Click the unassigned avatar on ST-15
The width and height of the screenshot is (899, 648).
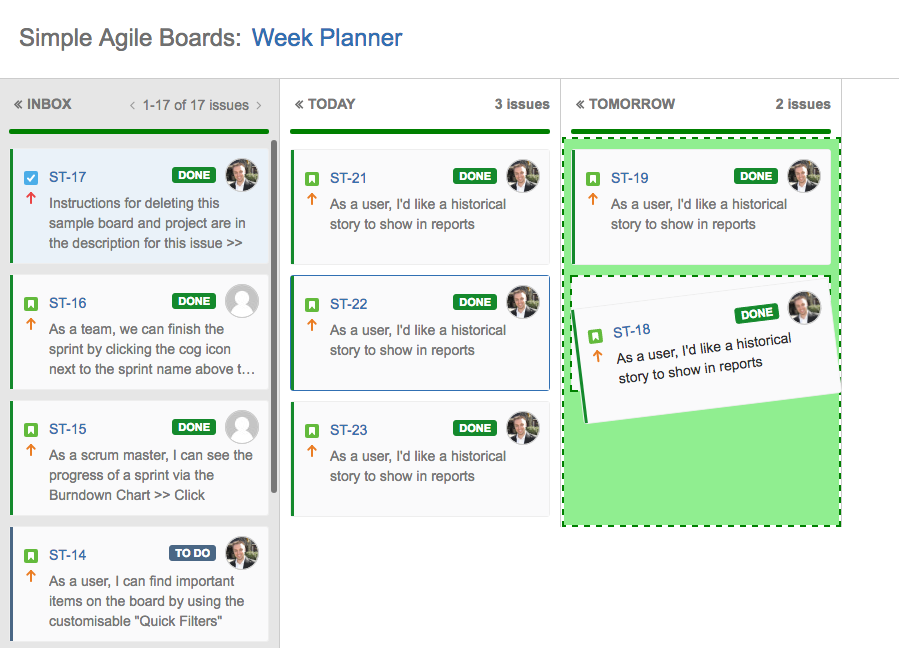coord(242,427)
